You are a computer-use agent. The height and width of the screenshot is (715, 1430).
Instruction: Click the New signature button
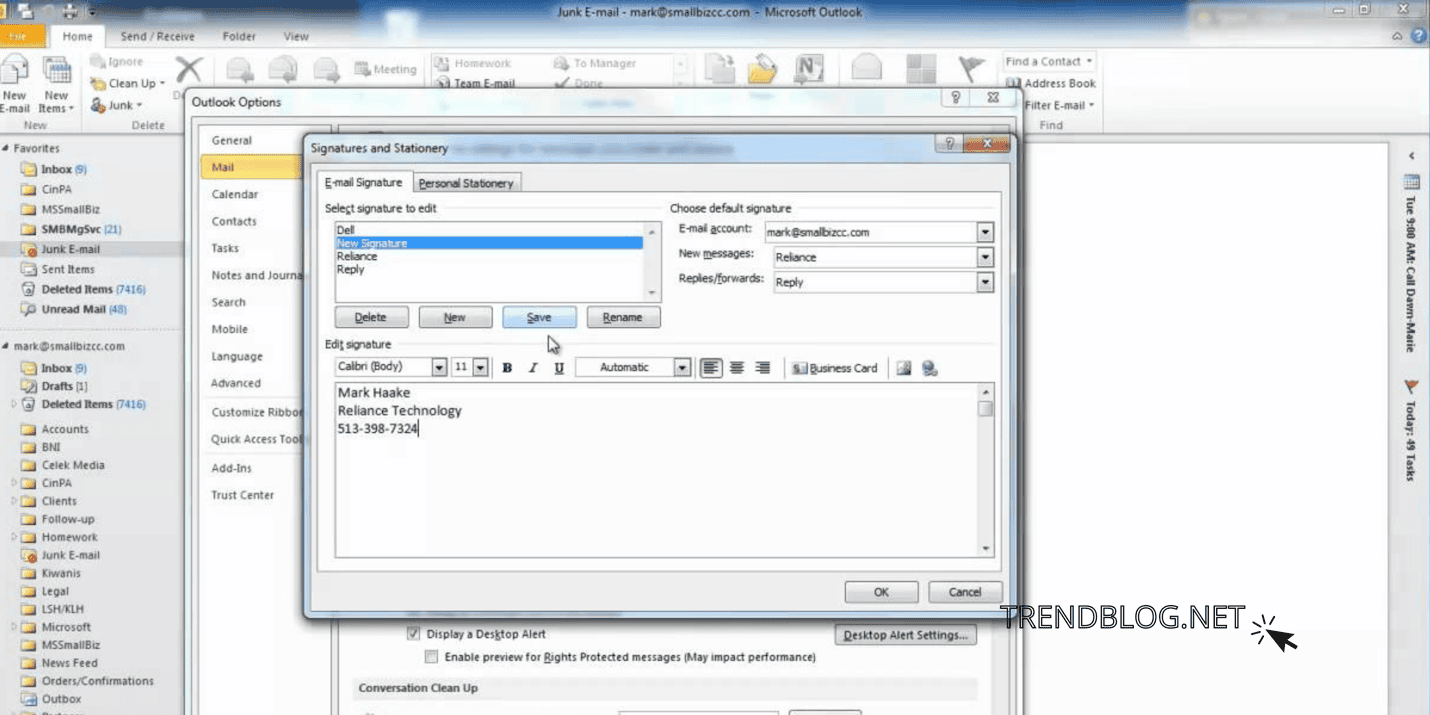click(x=455, y=317)
